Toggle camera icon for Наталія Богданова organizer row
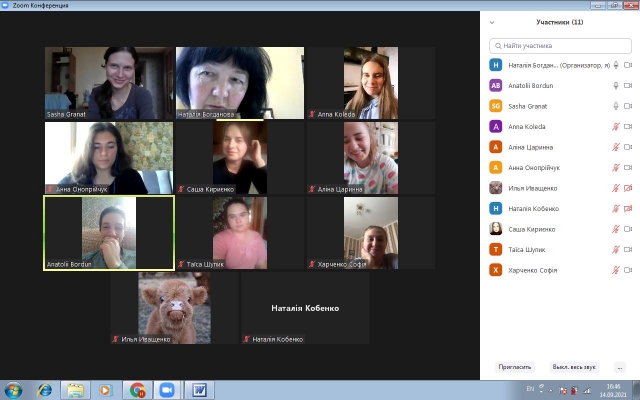 point(628,65)
